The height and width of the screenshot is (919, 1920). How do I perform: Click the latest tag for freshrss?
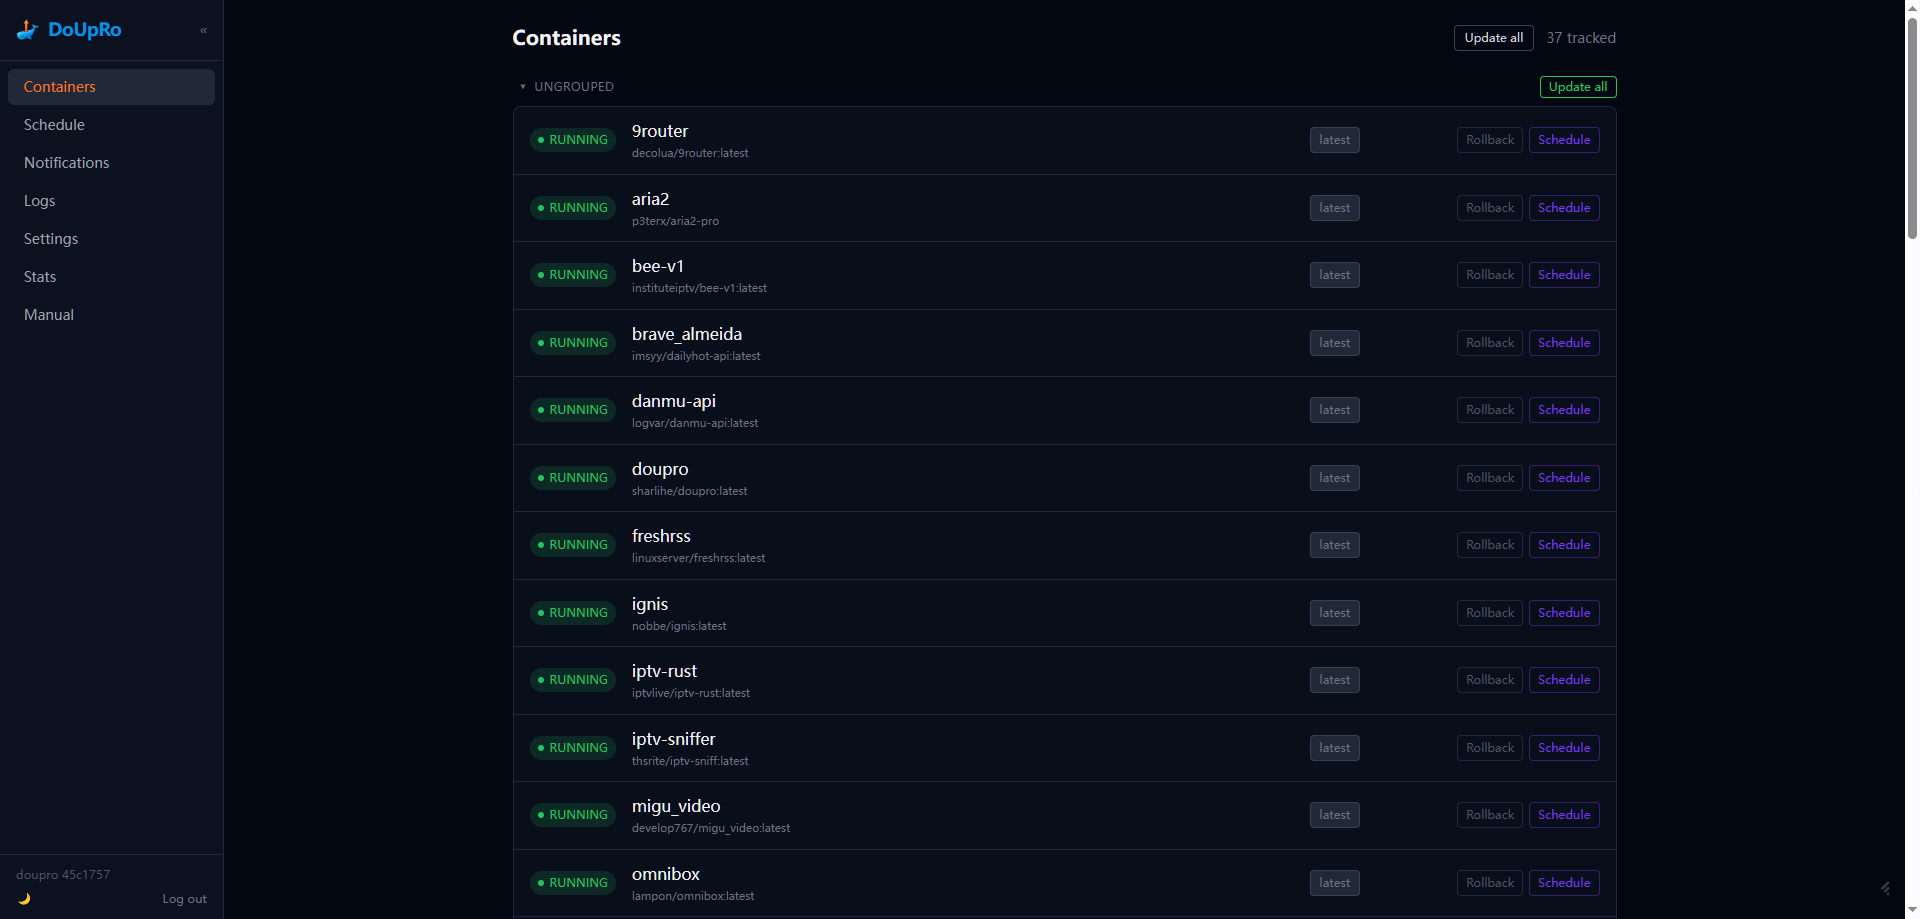point(1335,545)
